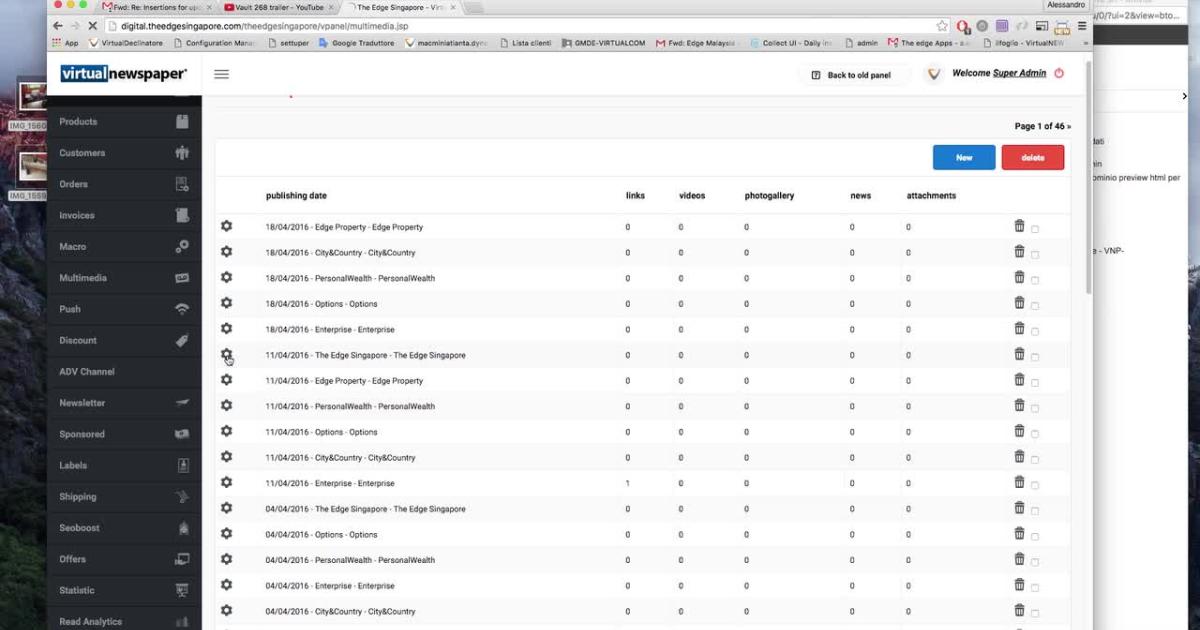Viewport: 1200px width, 630px height.
Task: Open Multimedia section in sidebar
Action: click(83, 278)
